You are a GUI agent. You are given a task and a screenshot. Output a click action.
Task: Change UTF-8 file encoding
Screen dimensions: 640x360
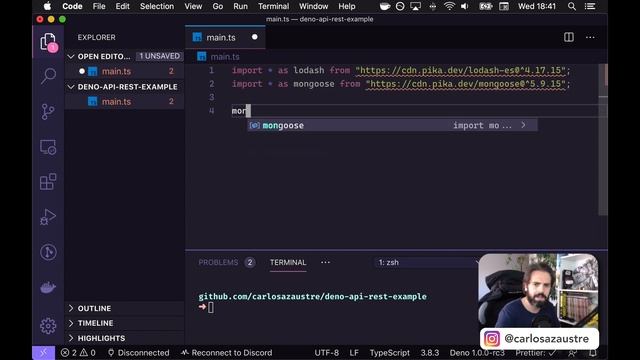(327, 353)
